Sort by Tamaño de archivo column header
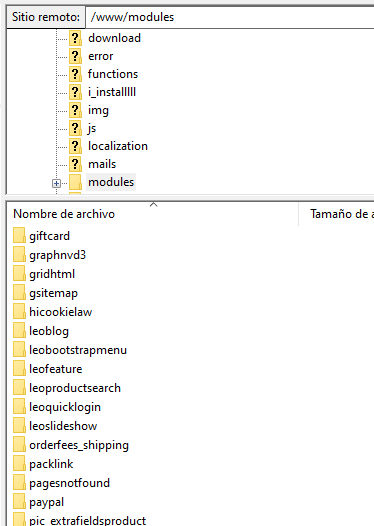 tap(336, 214)
